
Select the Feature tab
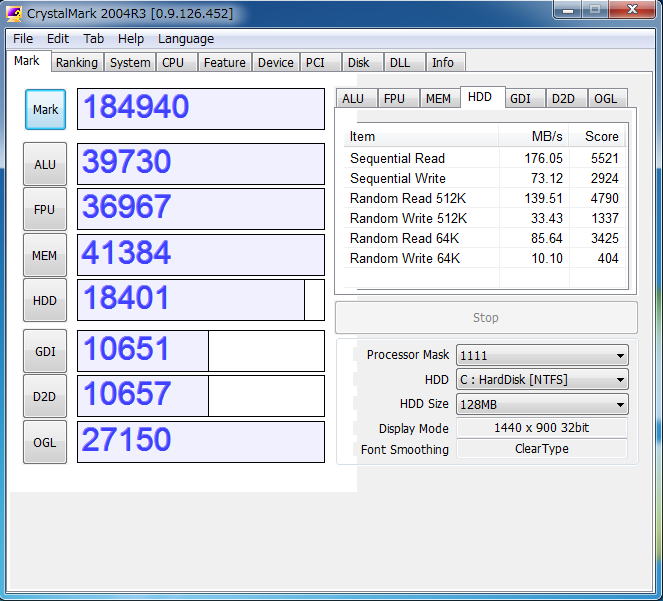[x=224, y=62]
